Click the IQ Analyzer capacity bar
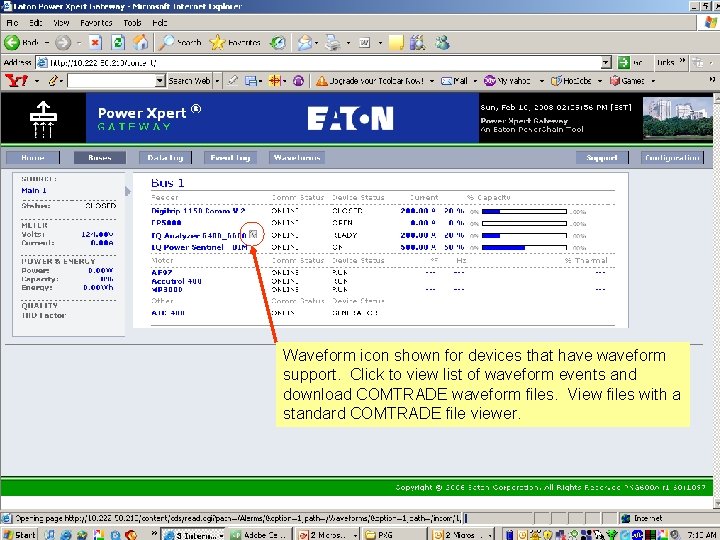Screen dimensions: 720x540 point(524,236)
